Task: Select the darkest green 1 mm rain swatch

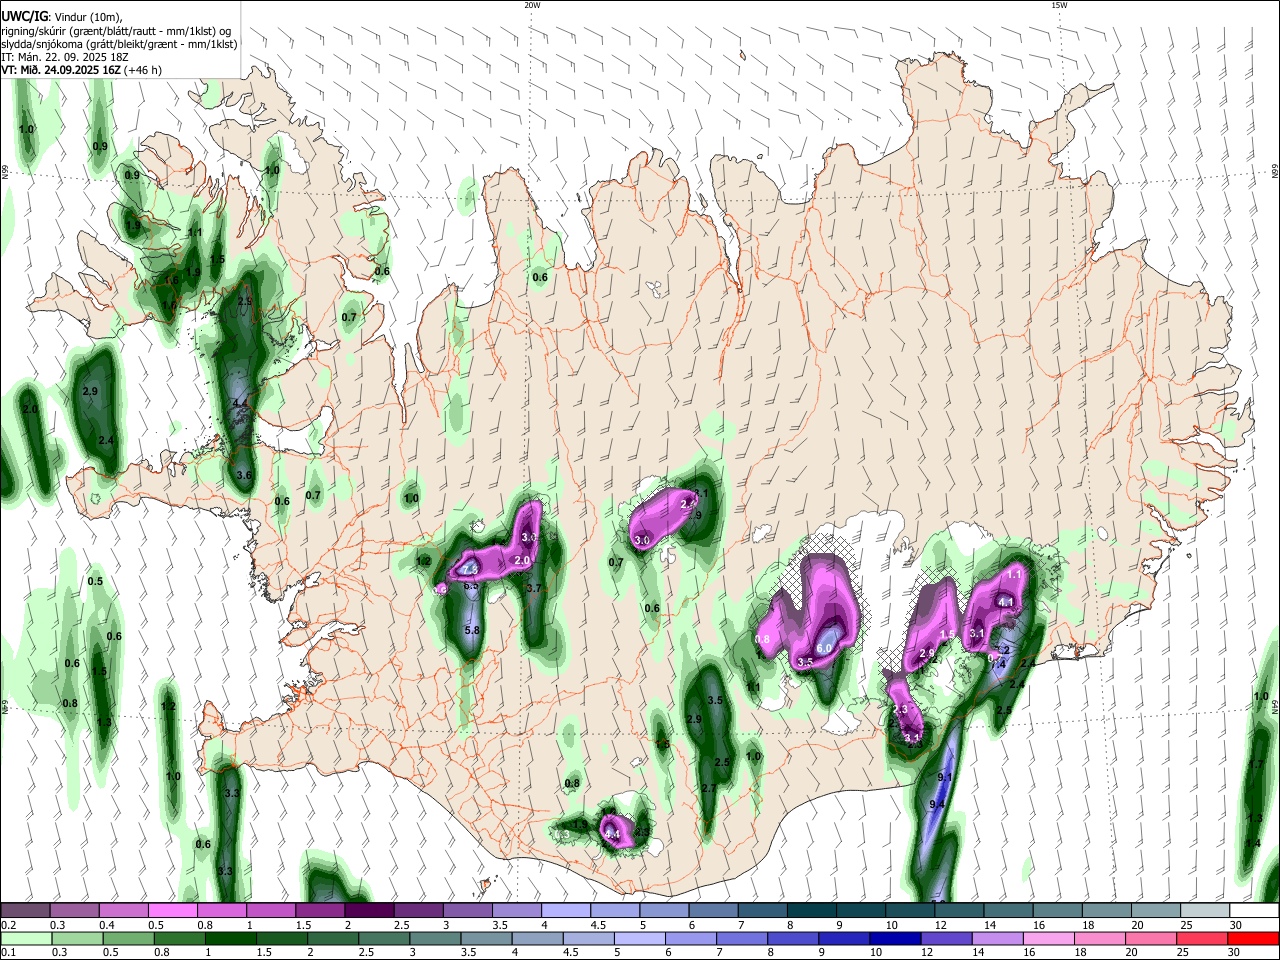Action: [x=231, y=939]
